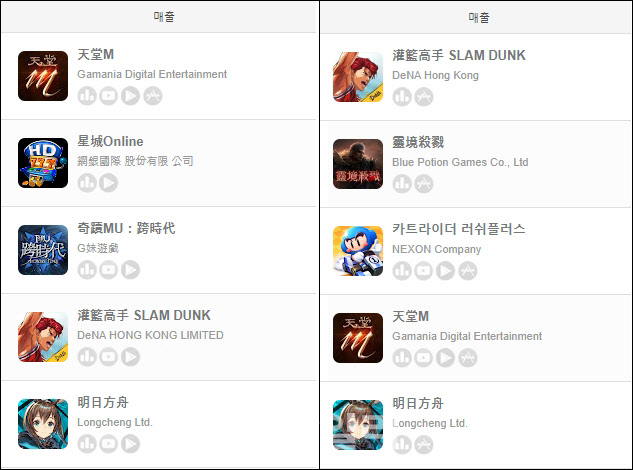The width and height of the screenshot is (633, 470).
Task: Open the YouTube icon for 카트라이더 러쉬플러스
Action: (423, 271)
